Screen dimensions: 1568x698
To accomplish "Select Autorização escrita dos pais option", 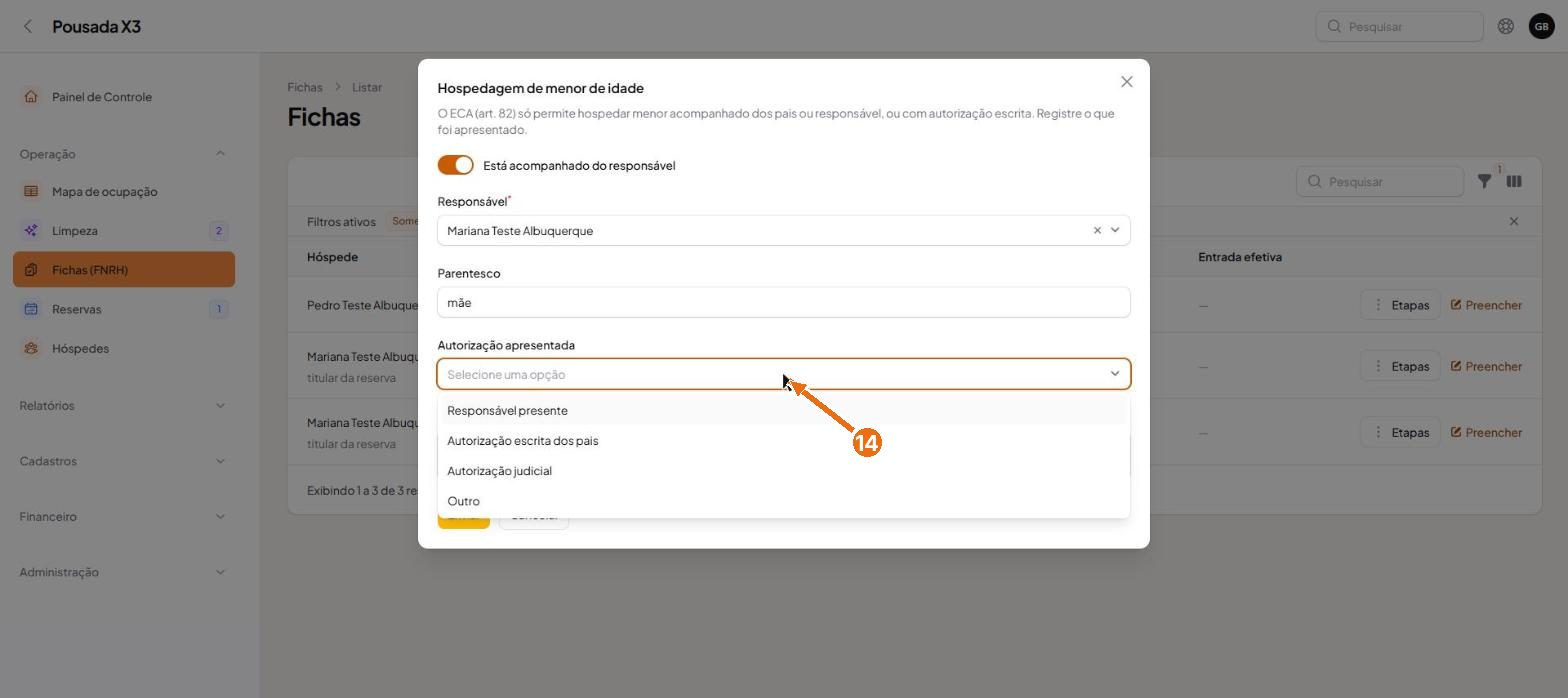I will (784, 441).
